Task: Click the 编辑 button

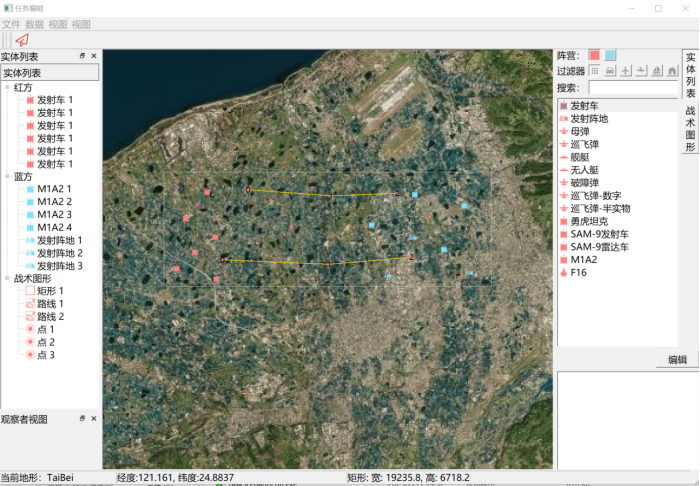Action: (x=677, y=360)
